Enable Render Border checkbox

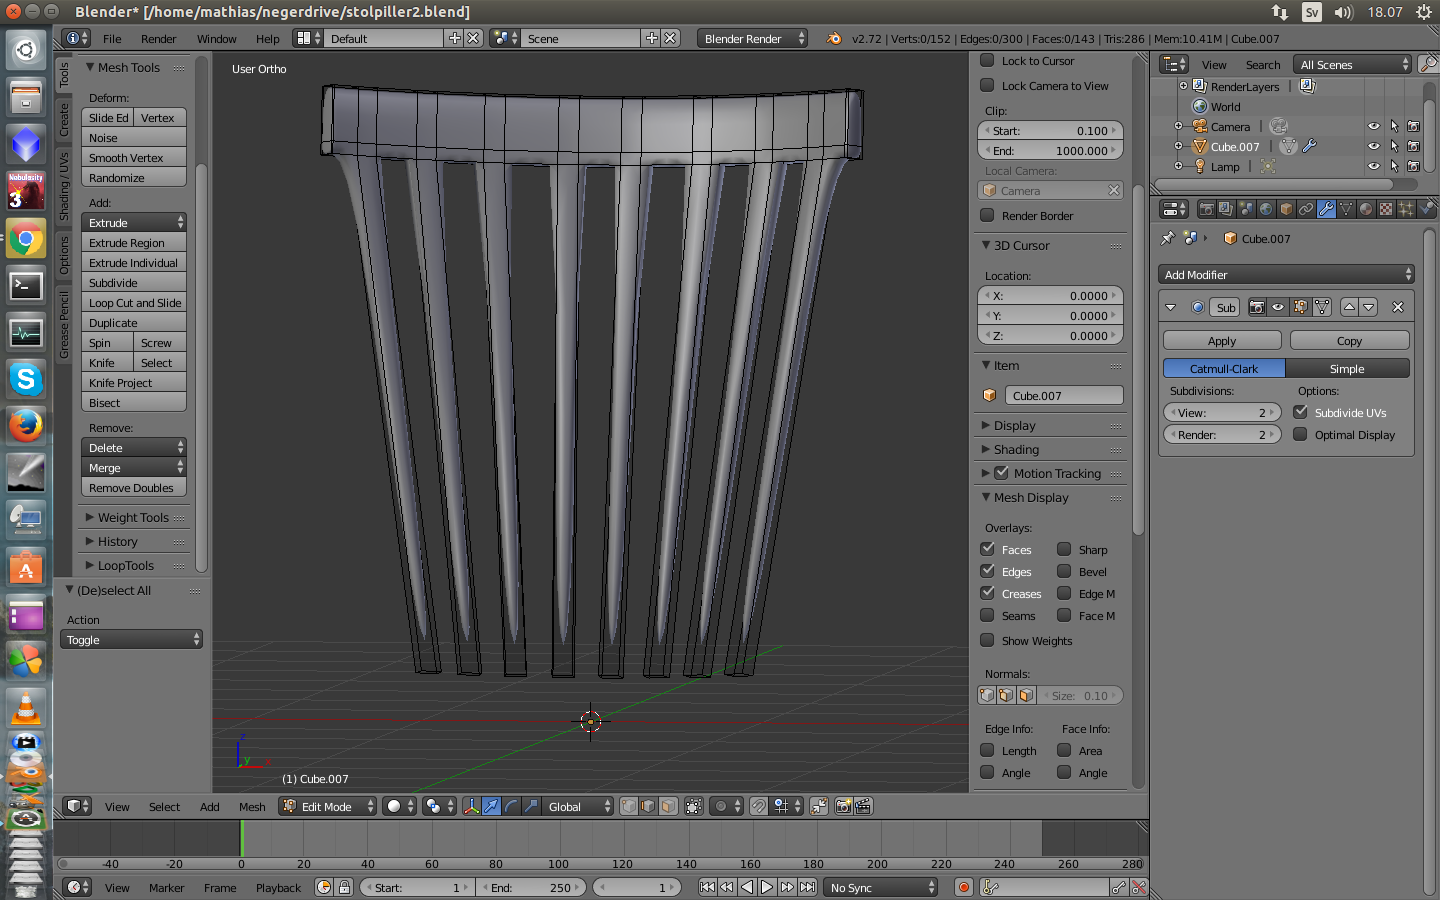pos(987,215)
